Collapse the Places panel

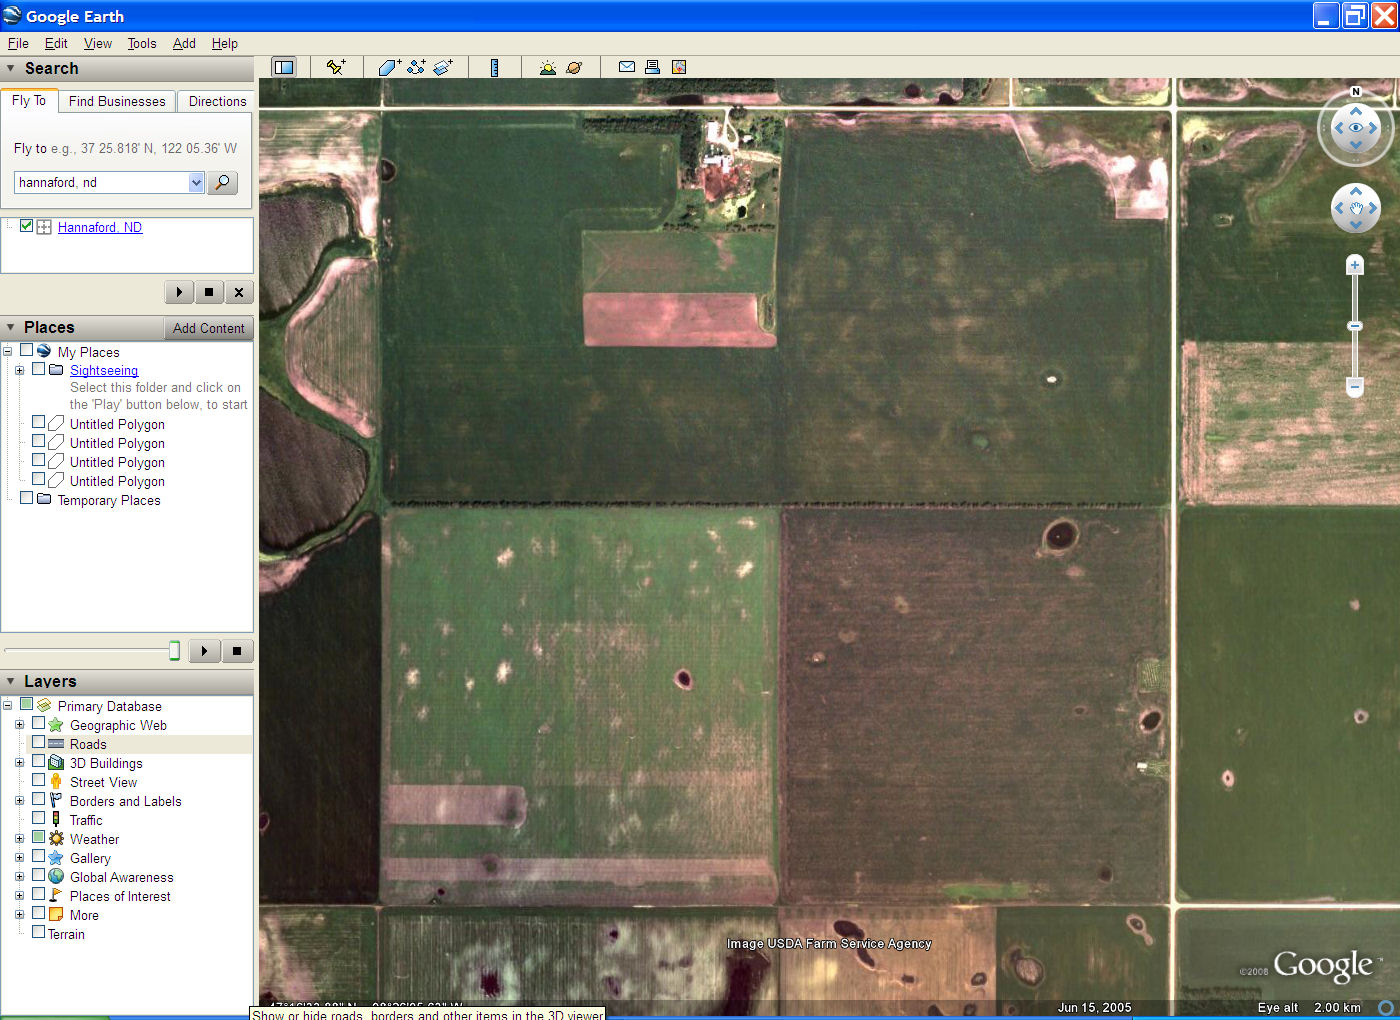pos(11,328)
